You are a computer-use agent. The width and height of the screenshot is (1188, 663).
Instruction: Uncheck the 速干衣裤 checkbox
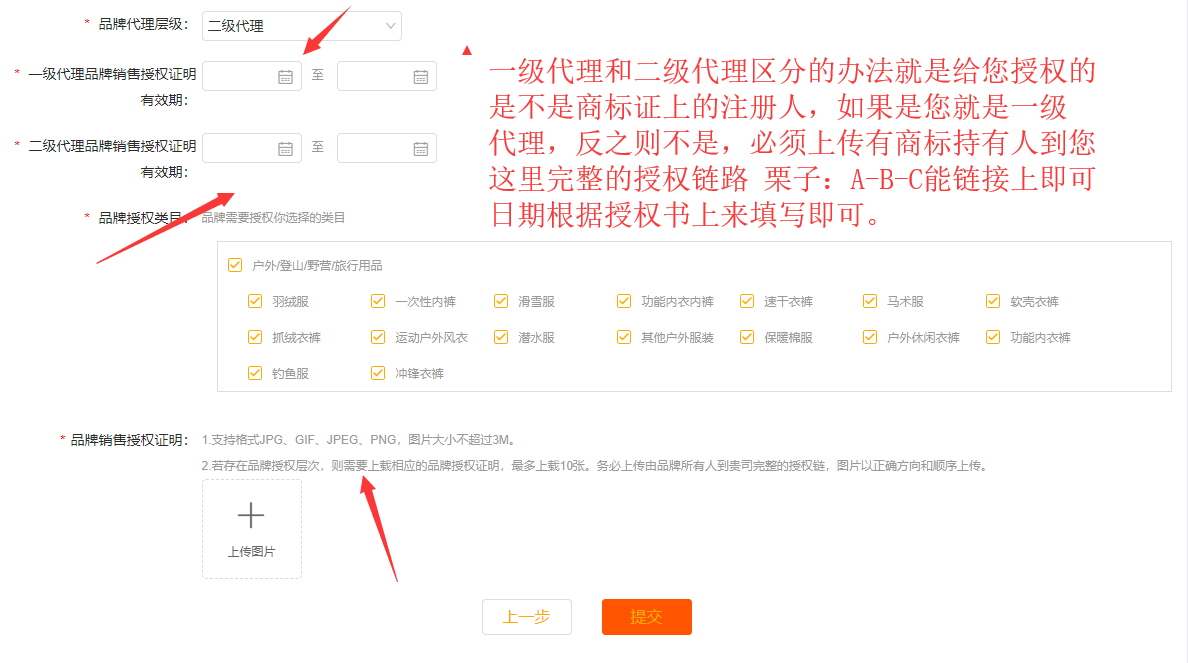(x=746, y=301)
